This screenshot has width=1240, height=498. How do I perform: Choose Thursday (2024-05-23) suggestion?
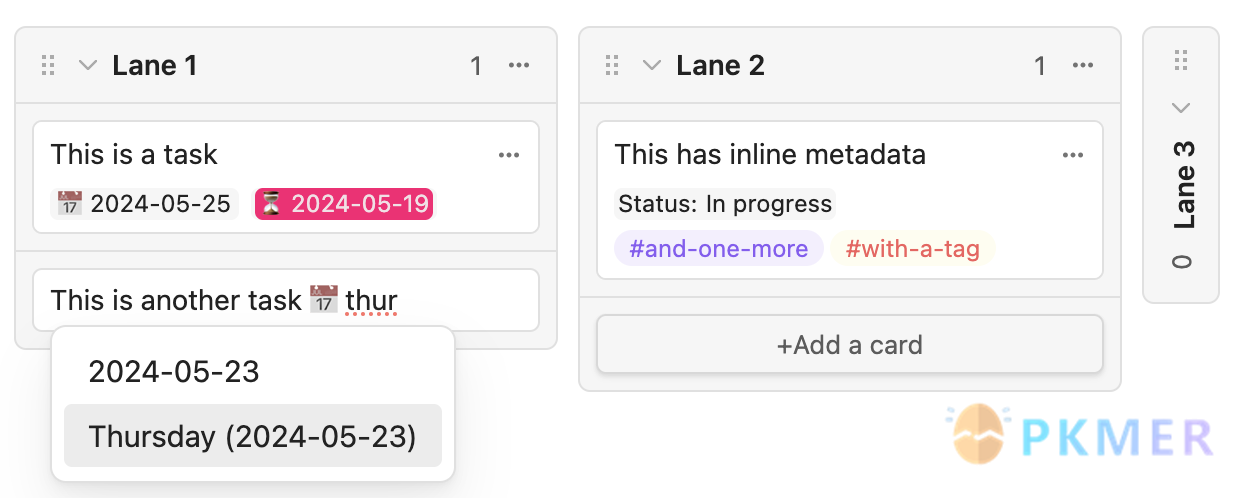253,436
